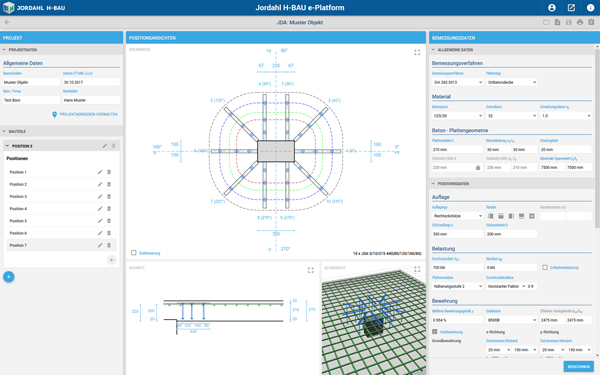This screenshot has height=375, width=600.
Task: Maximize the Grundriss view with fullscreen icon
Action: (417, 52)
